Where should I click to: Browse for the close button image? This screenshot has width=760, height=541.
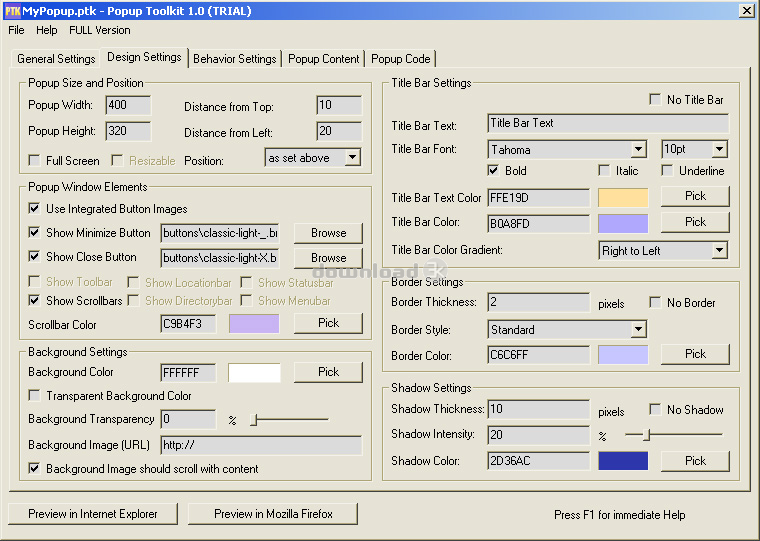tap(328, 258)
